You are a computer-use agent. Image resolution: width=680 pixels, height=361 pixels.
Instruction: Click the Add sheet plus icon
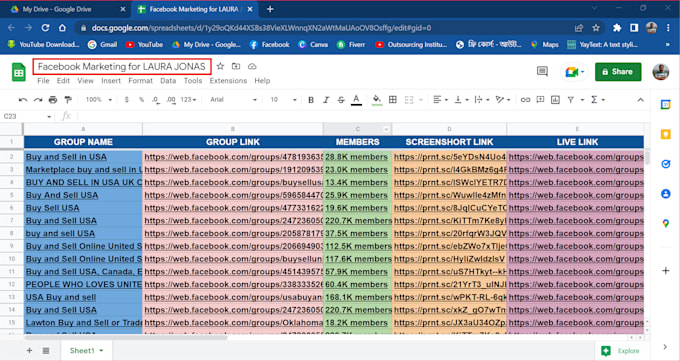29,350
